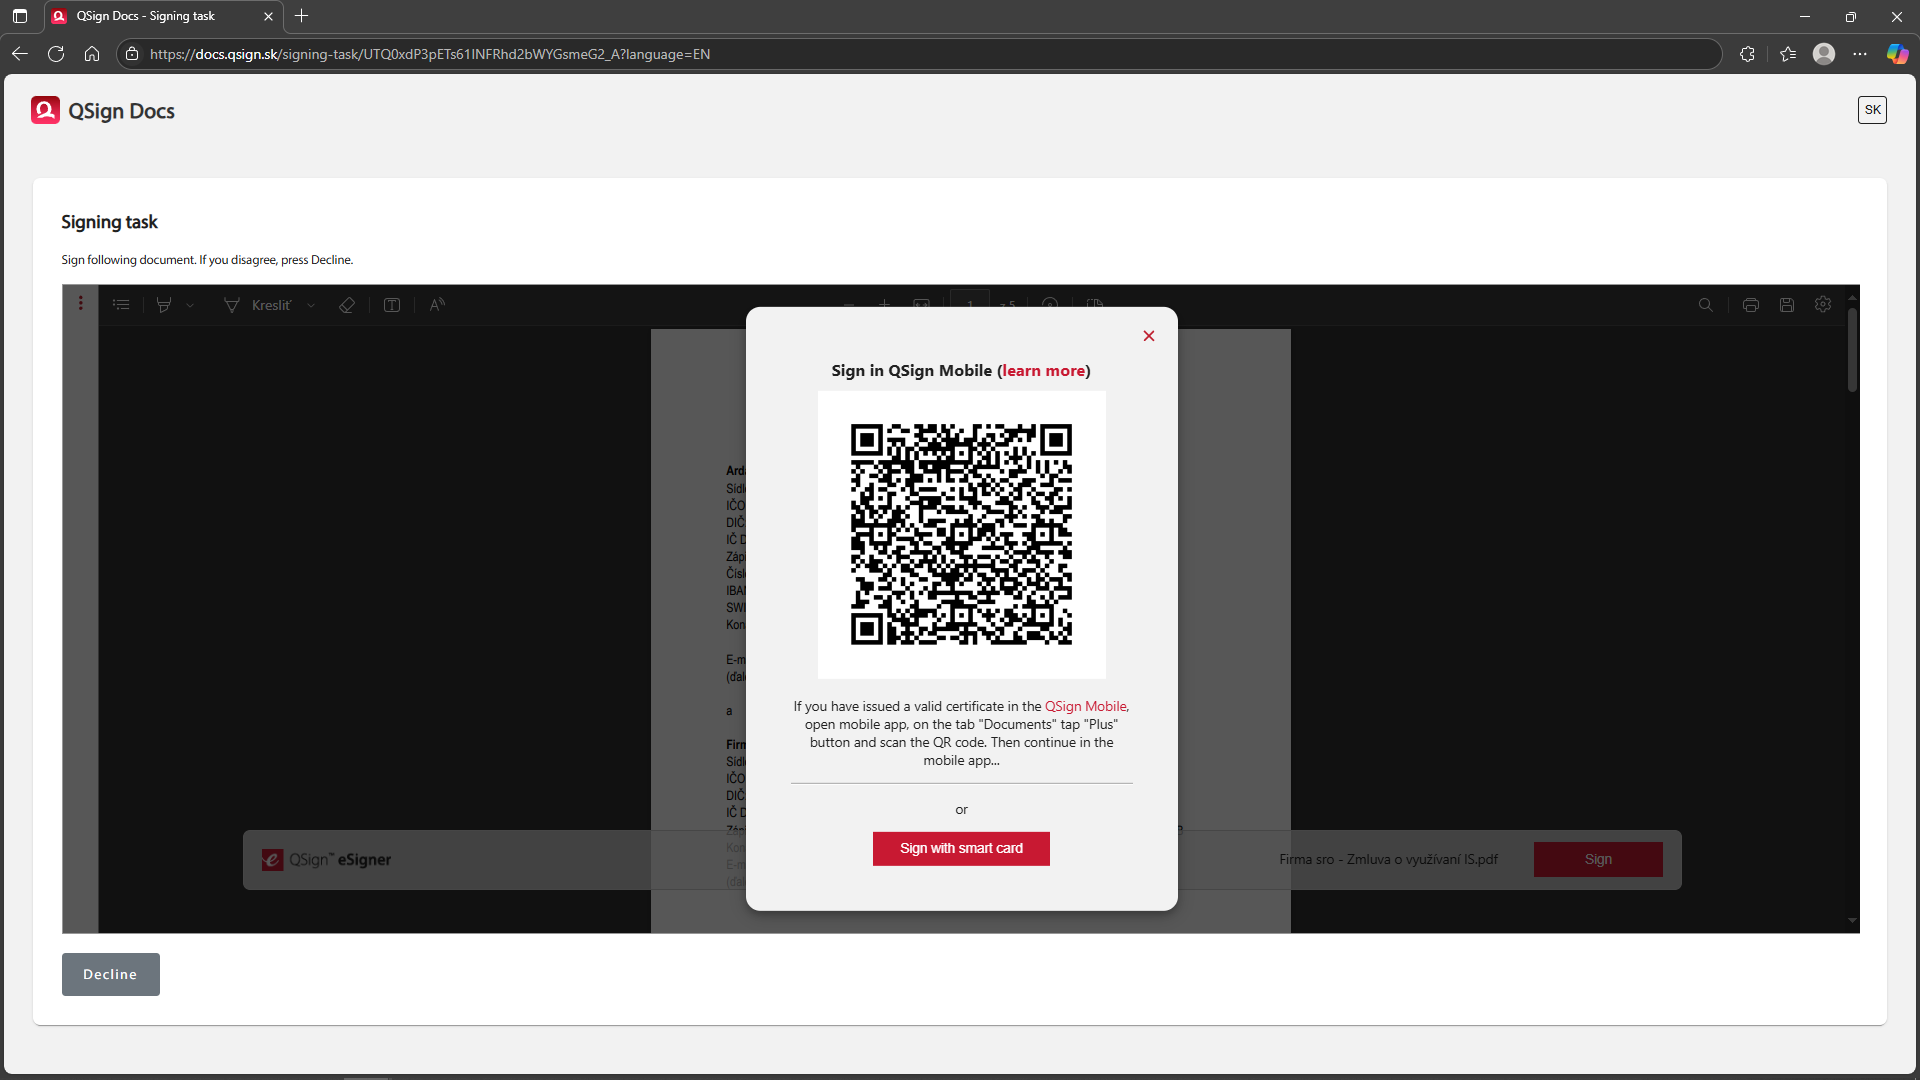This screenshot has width=1920, height=1080.
Task: Toggle the table of contents list icon
Action: pos(121,305)
